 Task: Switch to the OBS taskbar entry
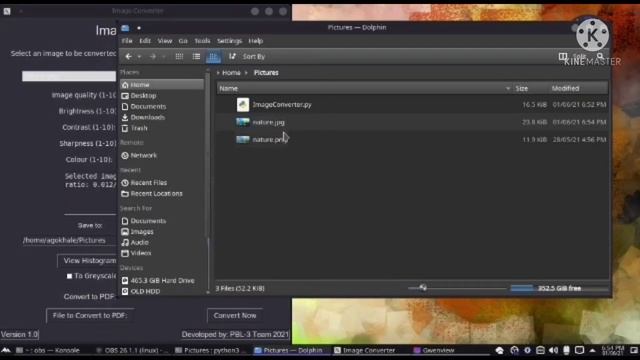pos(132,350)
